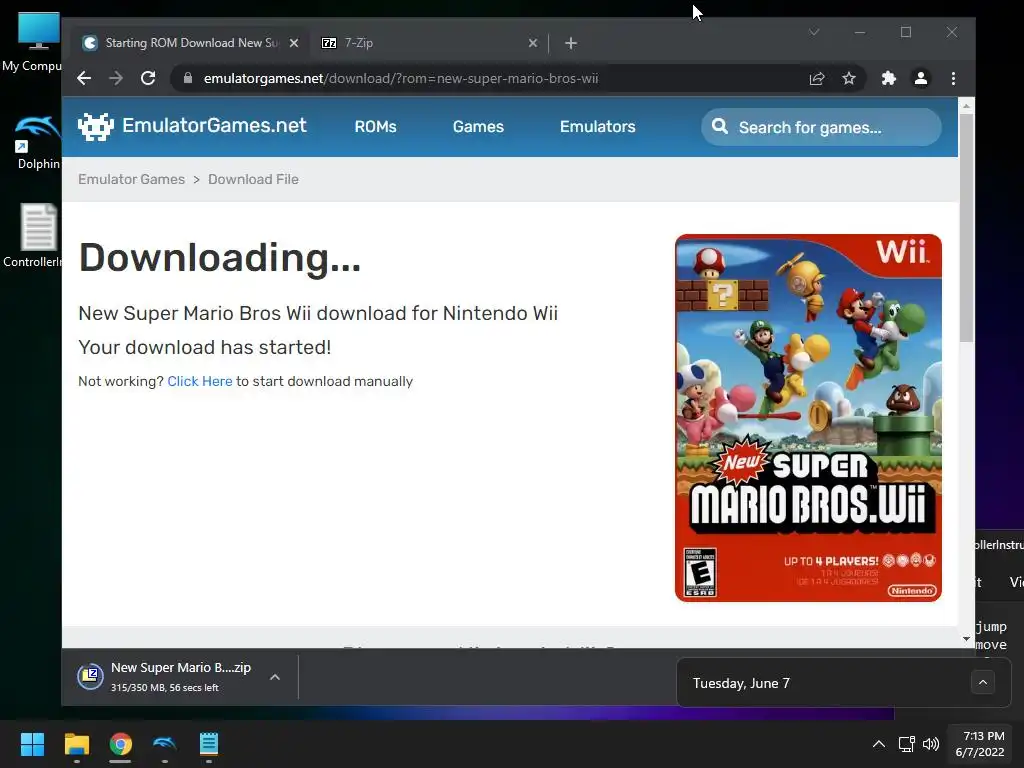This screenshot has height=768, width=1024.
Task: Bookmark this page with the star icon
Action: point(849,78)
